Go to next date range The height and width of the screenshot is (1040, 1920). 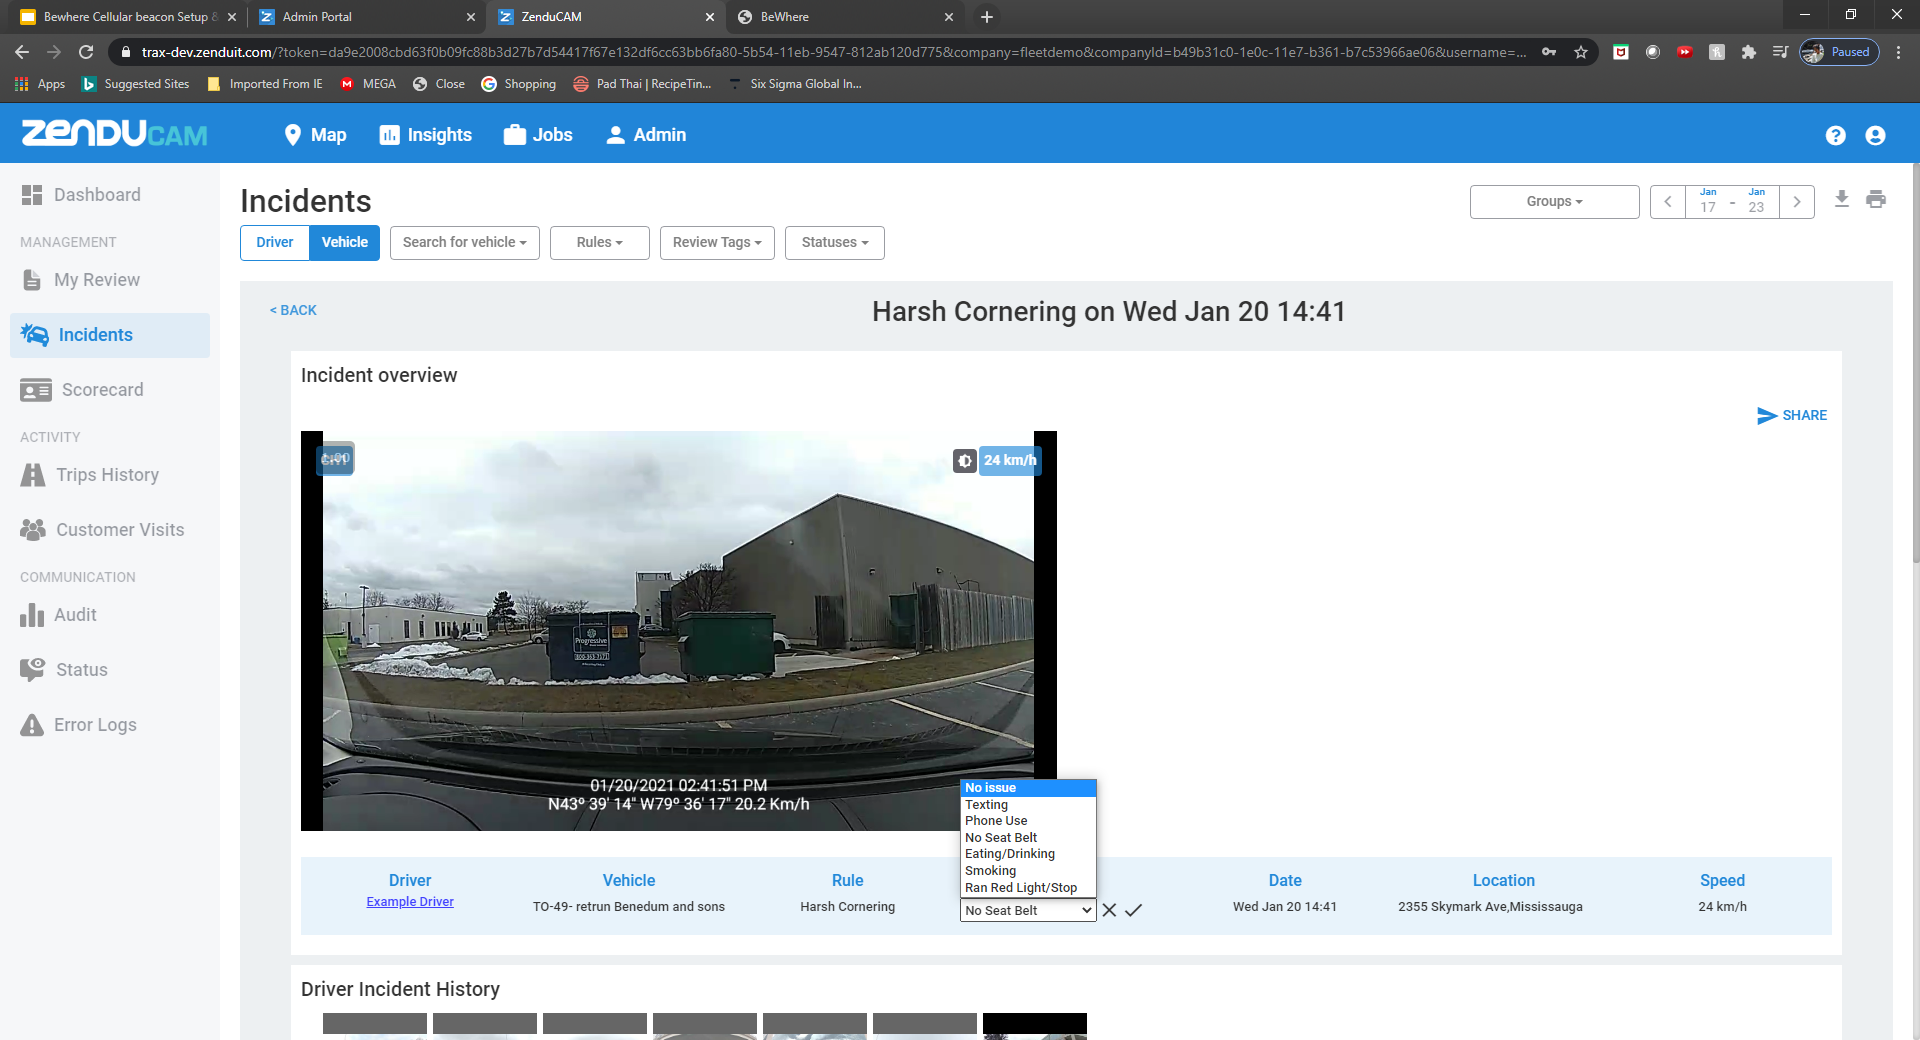point(1797,202)
